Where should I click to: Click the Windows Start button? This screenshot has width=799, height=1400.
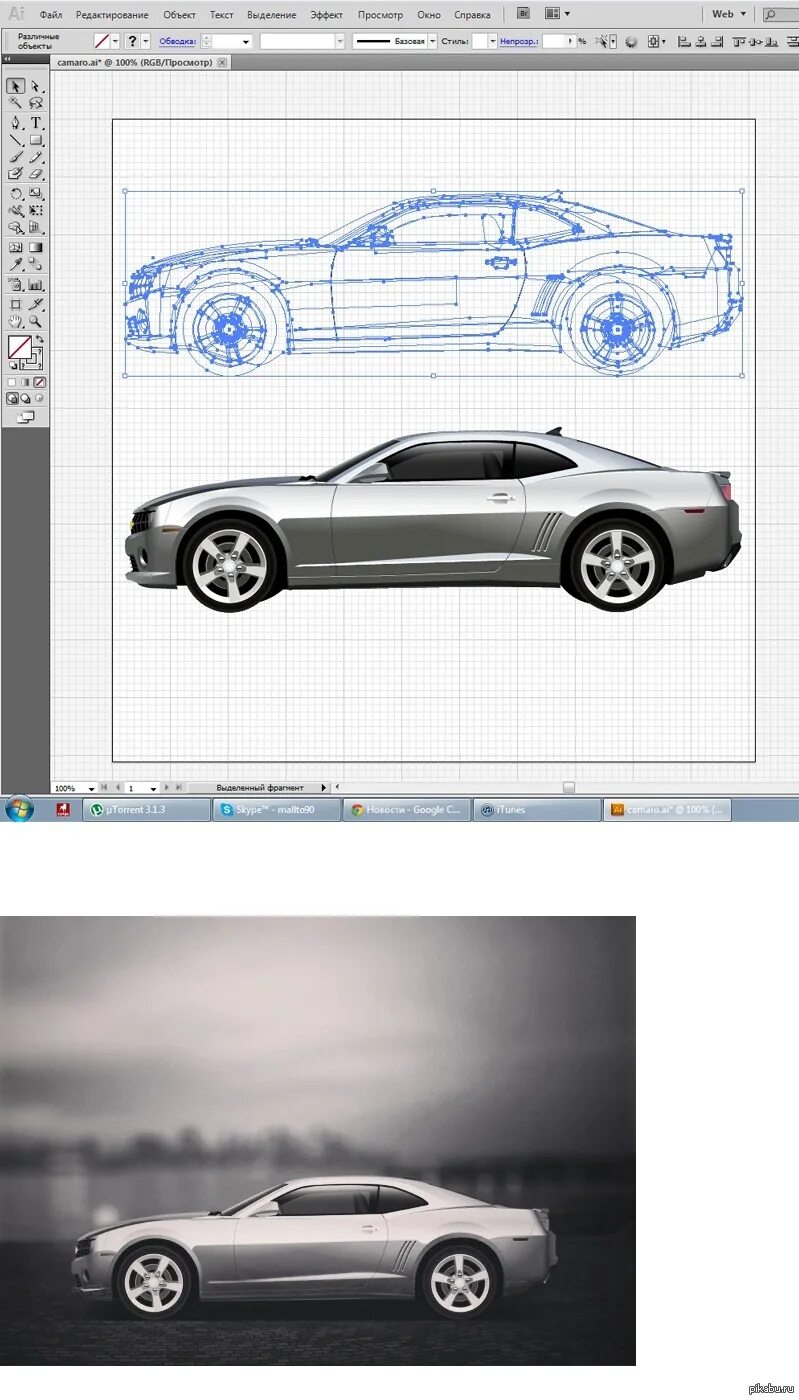tap(19, 809)
